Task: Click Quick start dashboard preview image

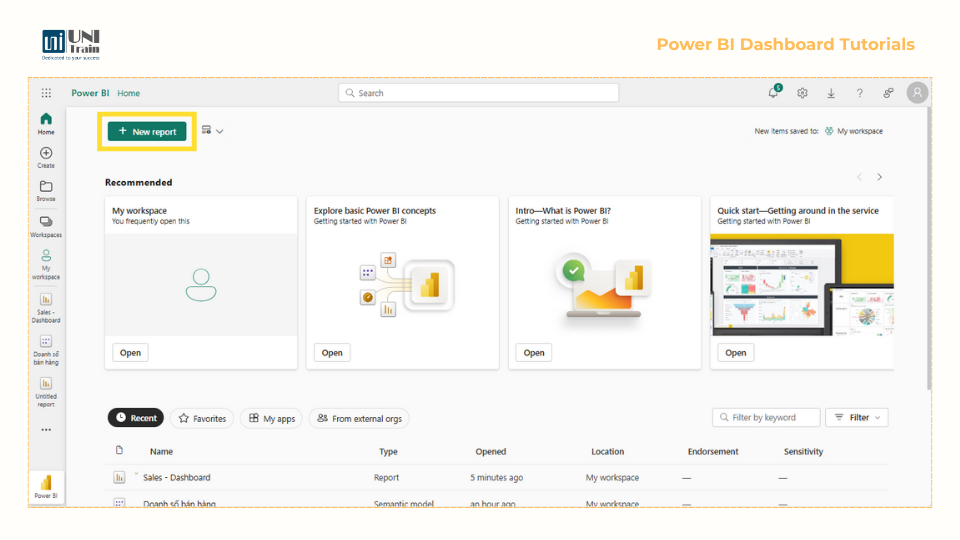Action: (802, 285)
